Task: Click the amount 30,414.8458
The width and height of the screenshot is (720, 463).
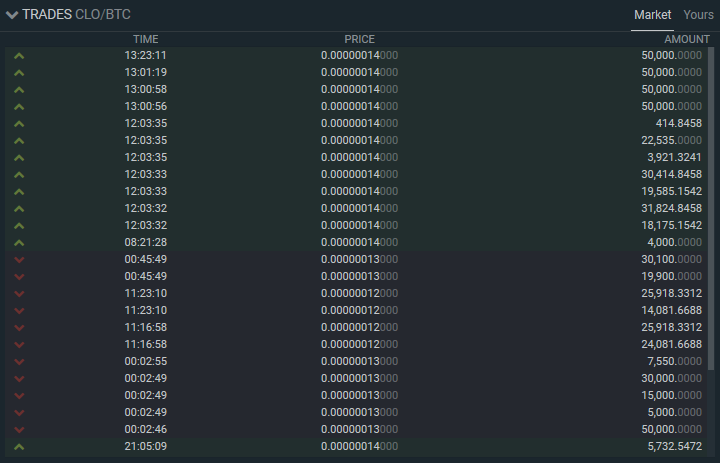Action: [x=671, y=174]
